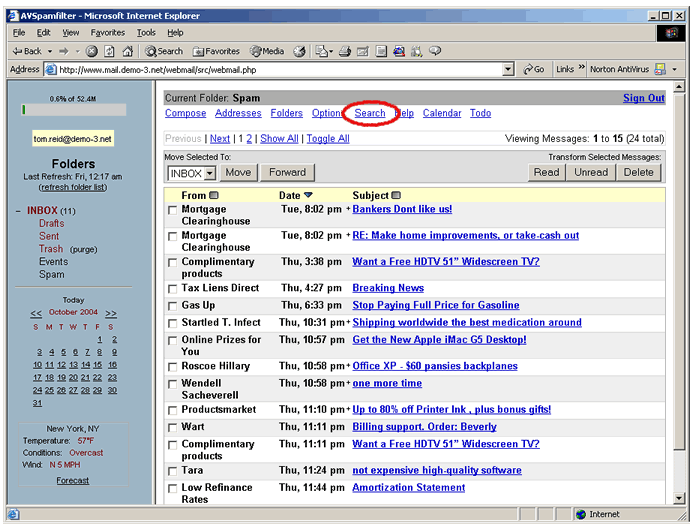Open the View menu
Viewport: 698px width, 528px height.
(70, 32)
